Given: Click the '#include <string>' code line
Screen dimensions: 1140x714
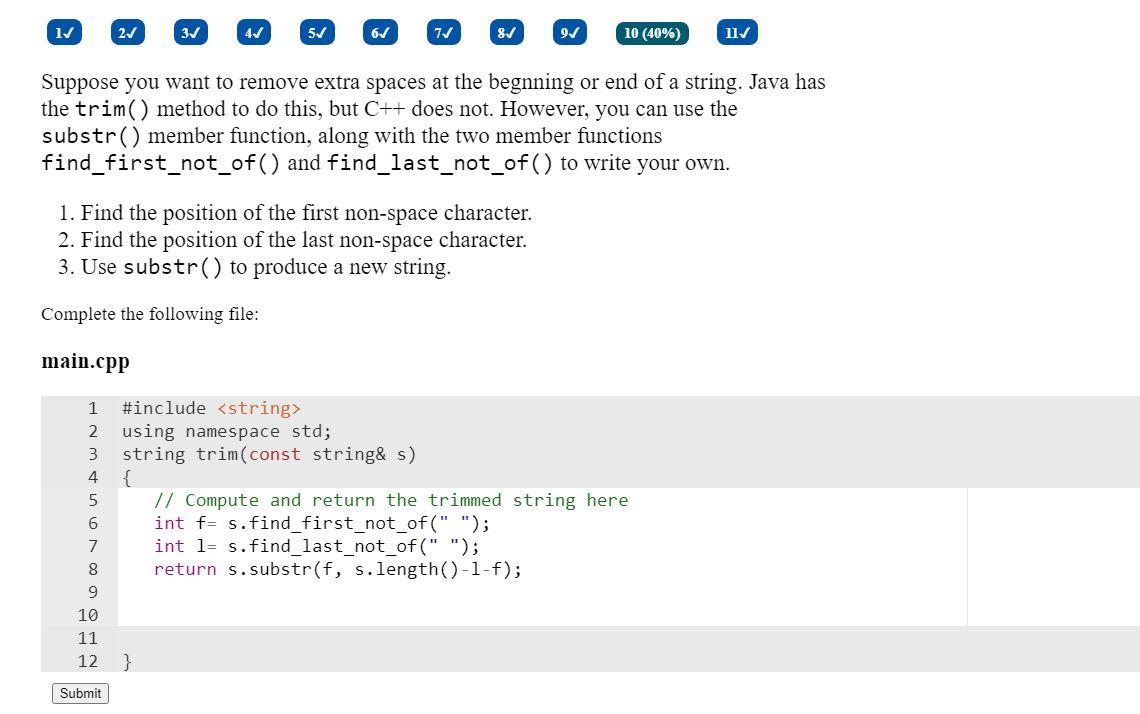Looking at the screenshot, I should [212, 408].
